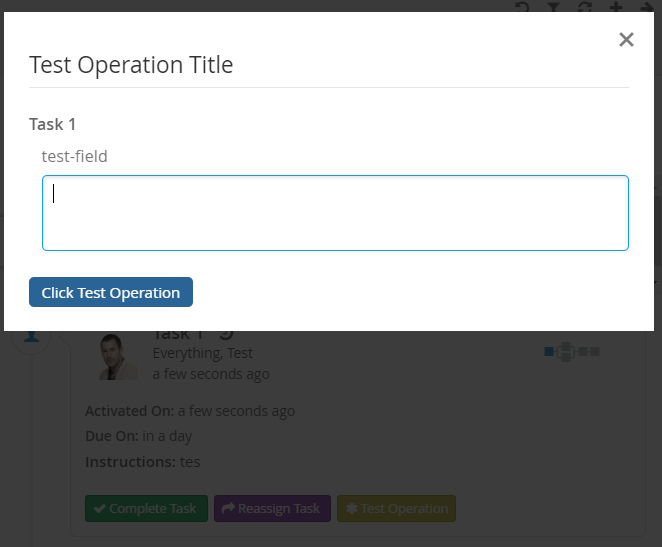
Task: Click the undo arrow icon in top toolbar
Action: (522, 7)
